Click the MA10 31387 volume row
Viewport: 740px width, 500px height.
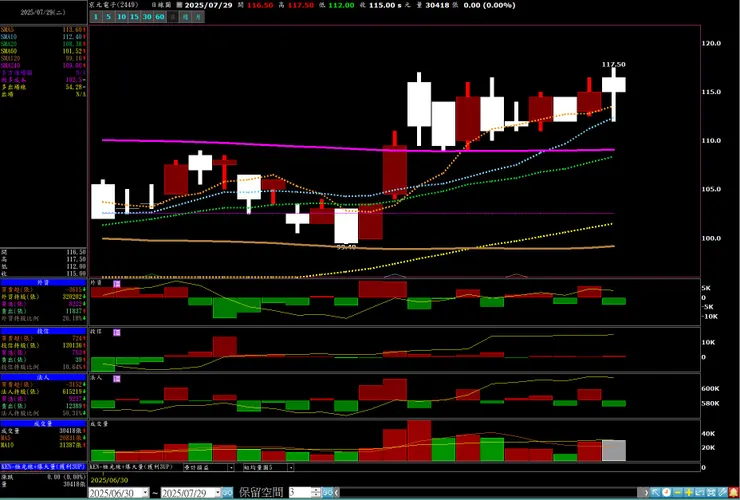[x=43, y=445]
